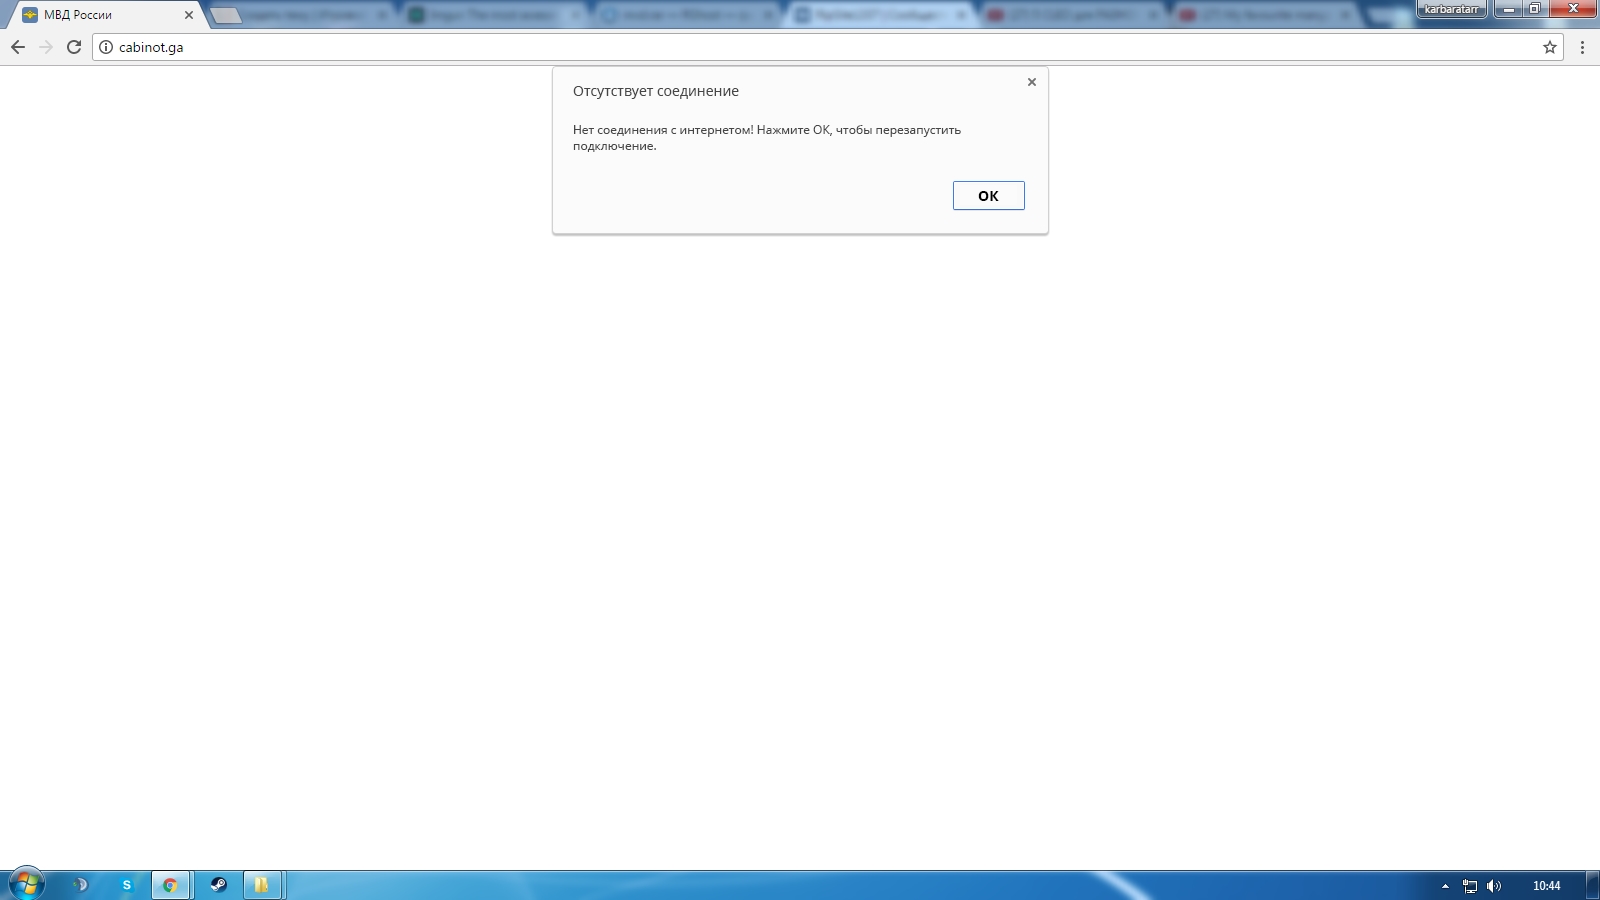The image size is (1600, 900).
Task: Click the Show desktop strip
Action: pyautogui.click(x=1593, y=885)
